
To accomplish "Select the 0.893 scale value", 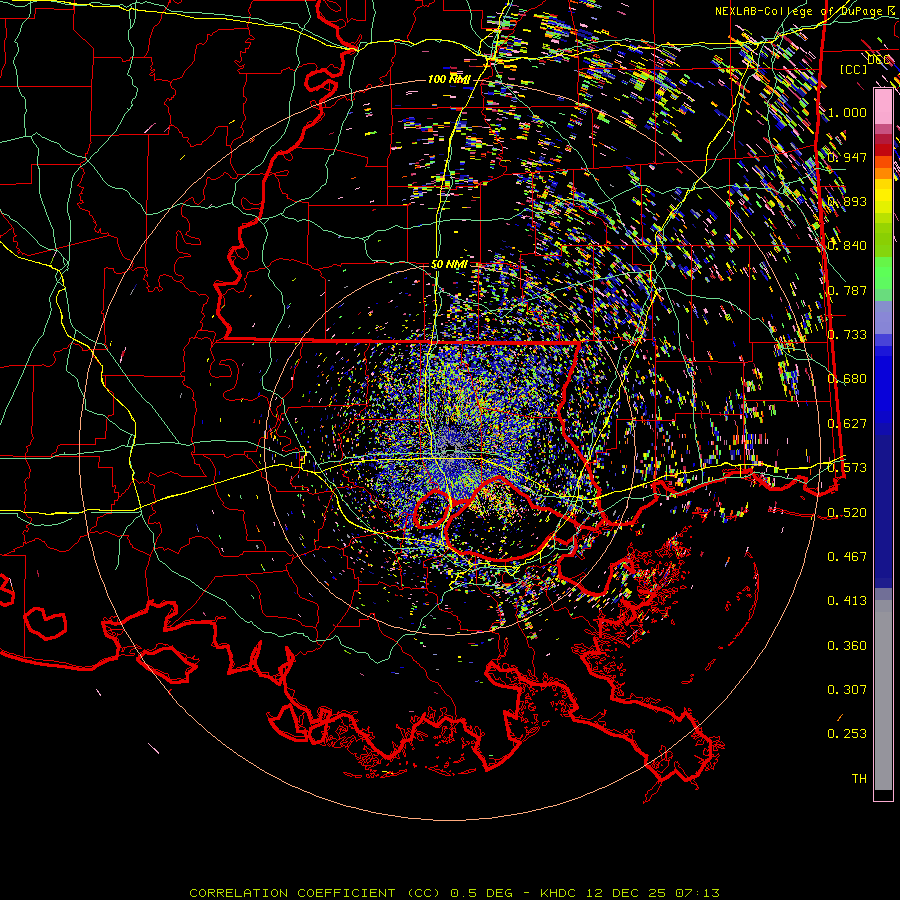I will click(847, 201).
